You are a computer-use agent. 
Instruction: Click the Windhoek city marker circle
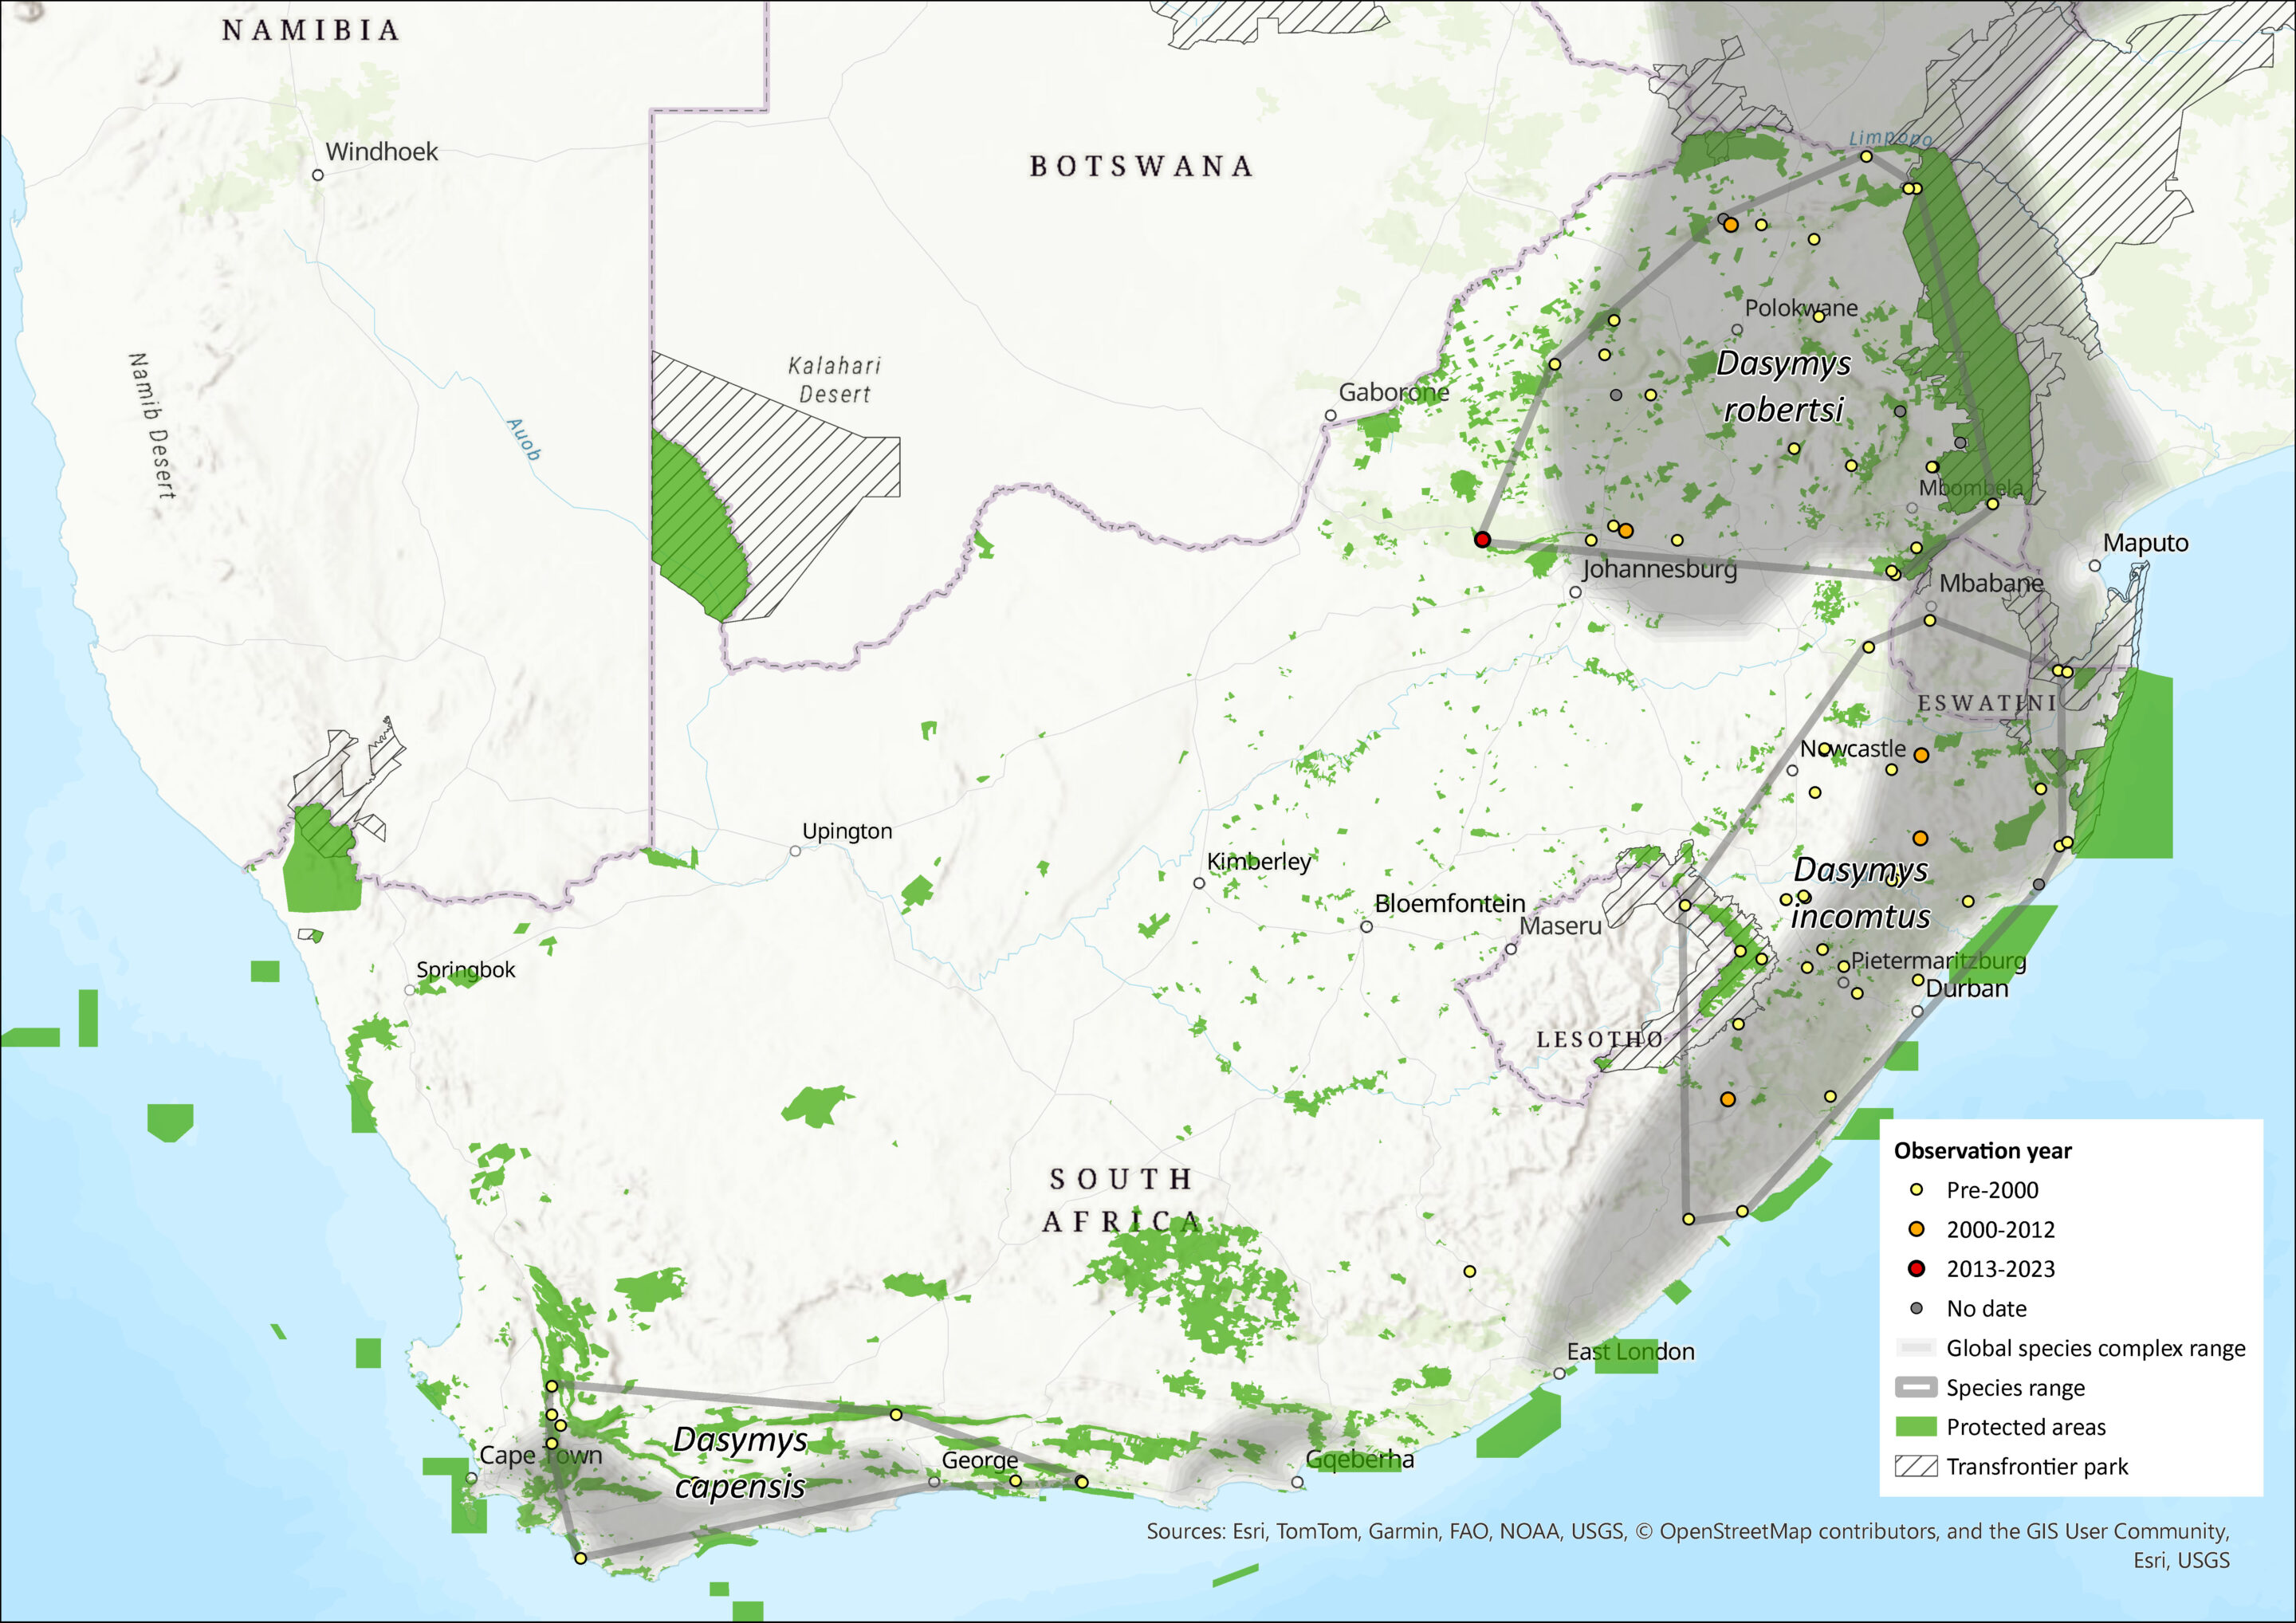tap(318, 175)
